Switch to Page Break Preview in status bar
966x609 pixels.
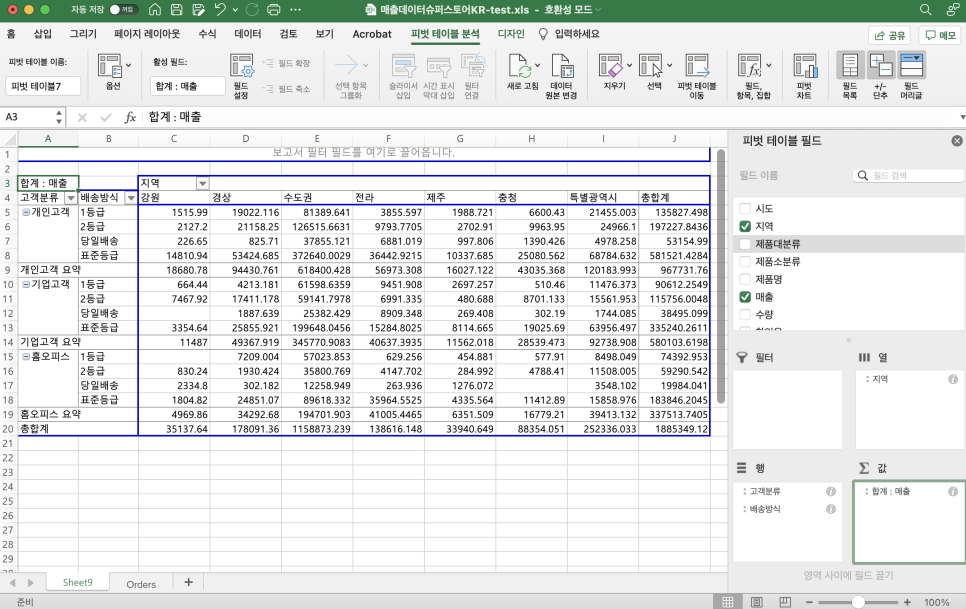click(785, 602)
